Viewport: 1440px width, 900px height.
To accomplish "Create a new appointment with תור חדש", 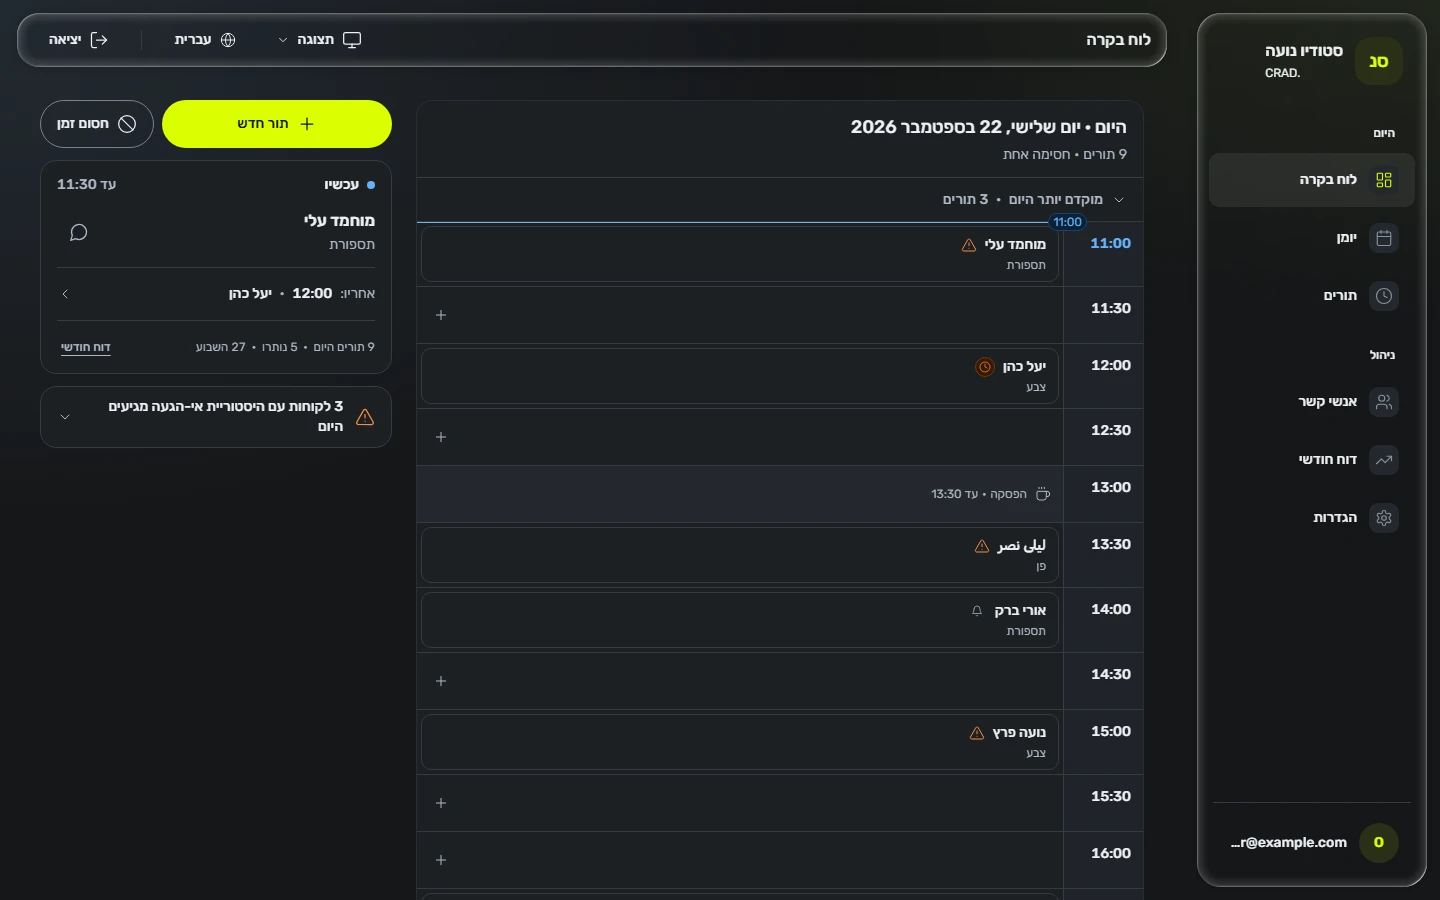I will pyautogui.click(x=277, y=124).
